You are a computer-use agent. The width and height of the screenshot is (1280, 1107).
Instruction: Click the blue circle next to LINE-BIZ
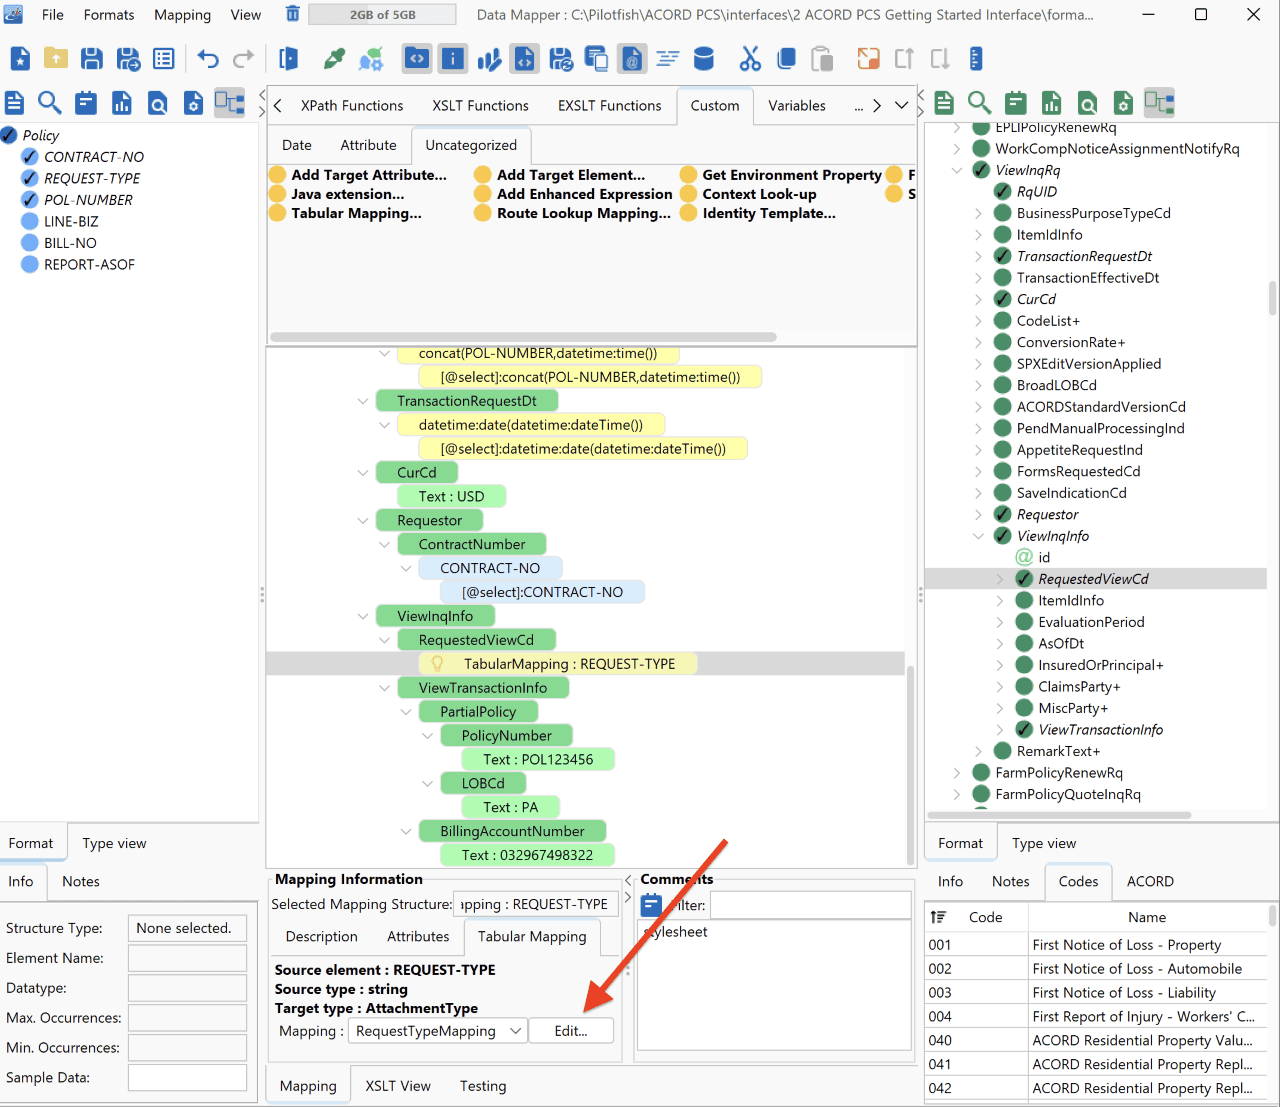(30, 222)
